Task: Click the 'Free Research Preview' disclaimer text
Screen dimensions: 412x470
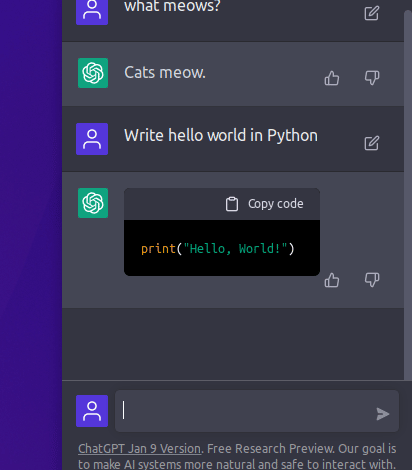Action: (270, 449)
